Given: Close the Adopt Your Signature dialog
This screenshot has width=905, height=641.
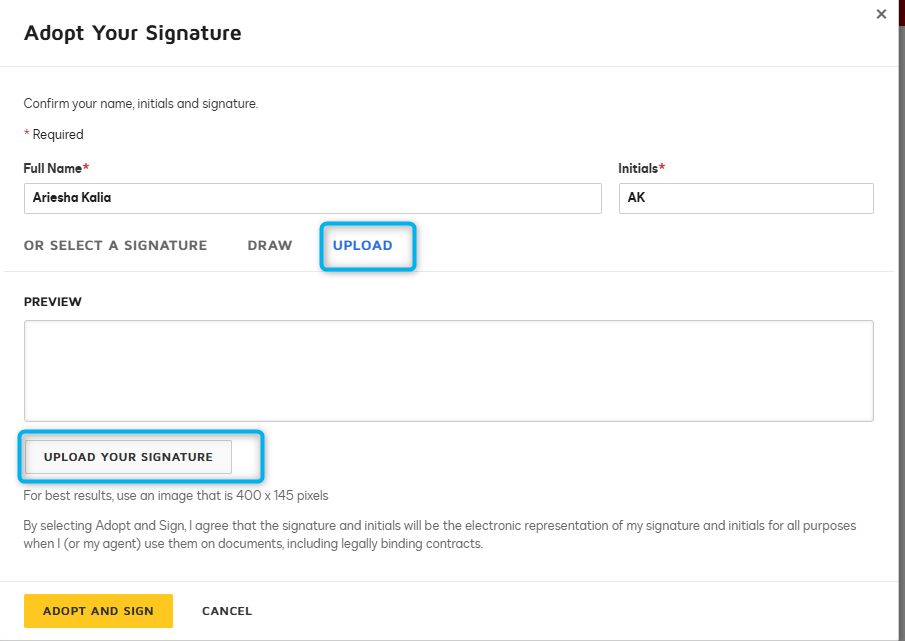Looking at the screenshot, I should [x=881, y=14].
